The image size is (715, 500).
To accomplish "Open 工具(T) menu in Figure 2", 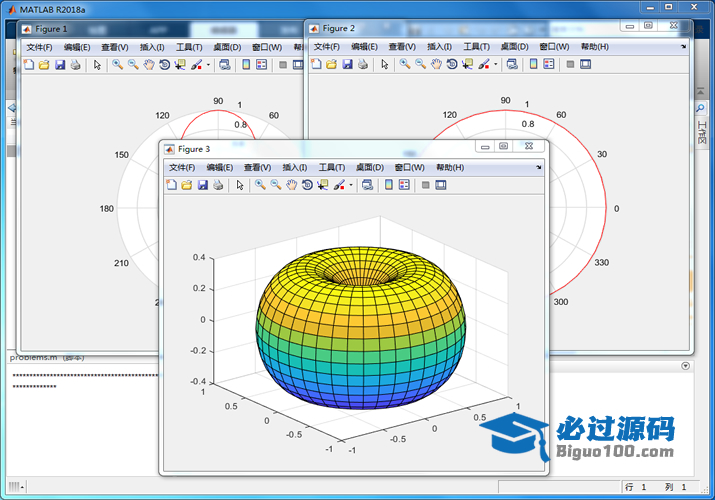I will [476, 47].
